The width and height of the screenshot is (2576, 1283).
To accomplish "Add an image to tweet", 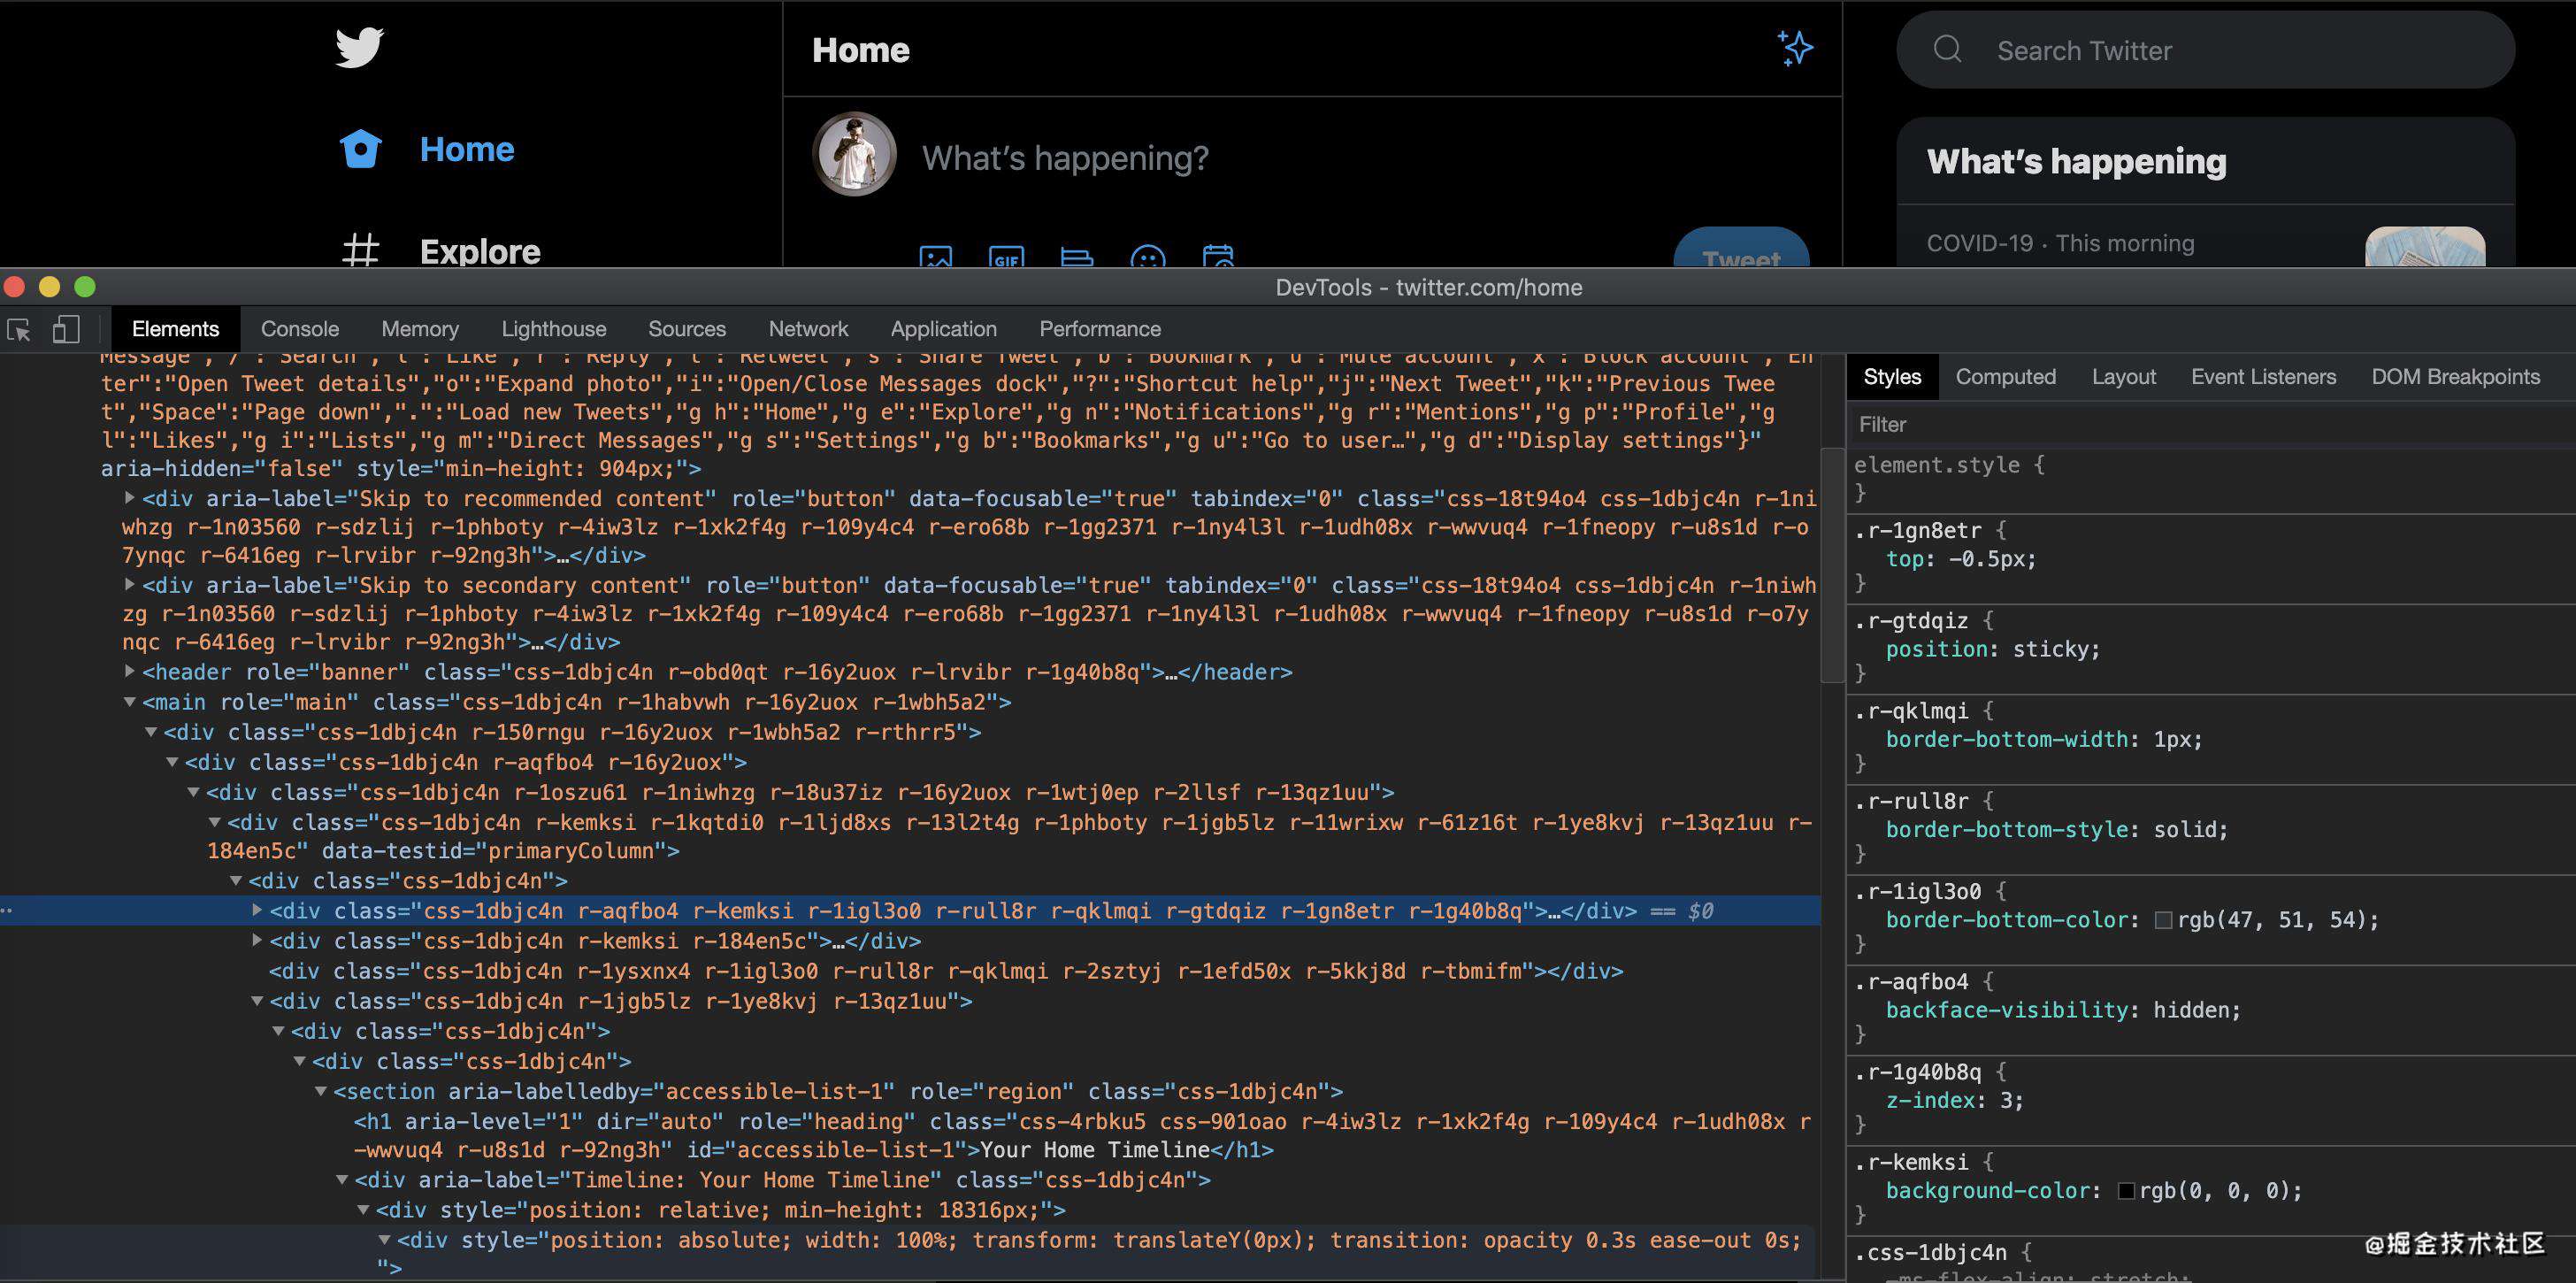I will [935, 256].
